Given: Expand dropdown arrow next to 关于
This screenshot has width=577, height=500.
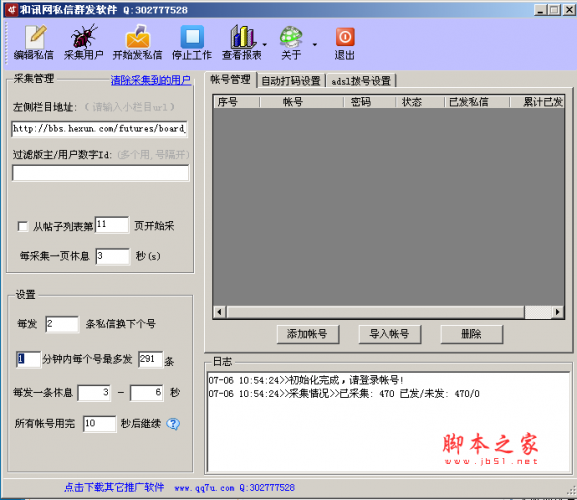Looking at the screenshot, I should pos(315,45).
